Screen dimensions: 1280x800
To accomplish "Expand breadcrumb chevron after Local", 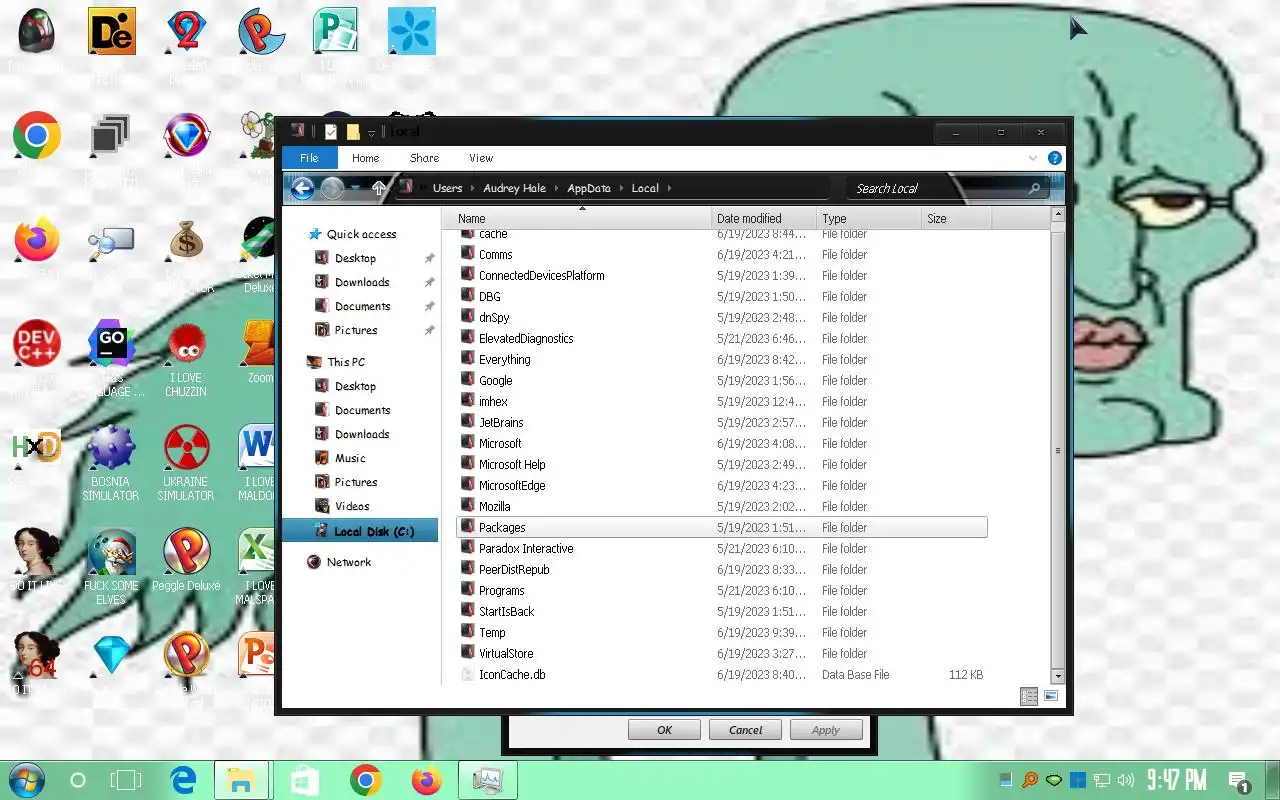I will click(669, 188).
